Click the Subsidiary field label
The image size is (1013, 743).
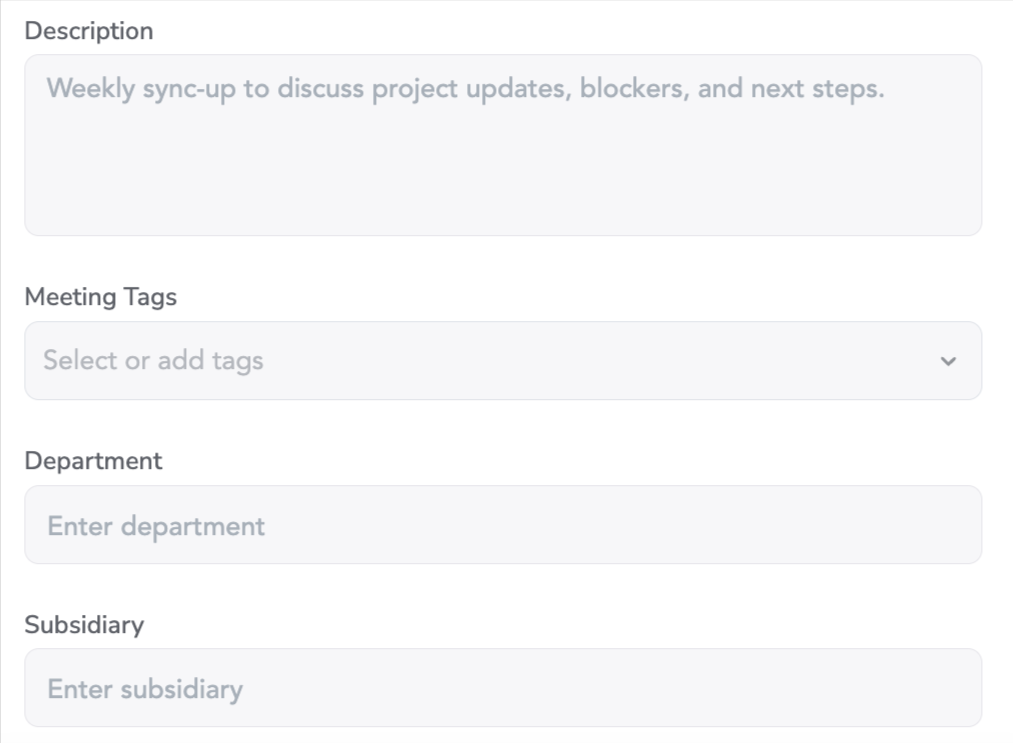[84, 625]
